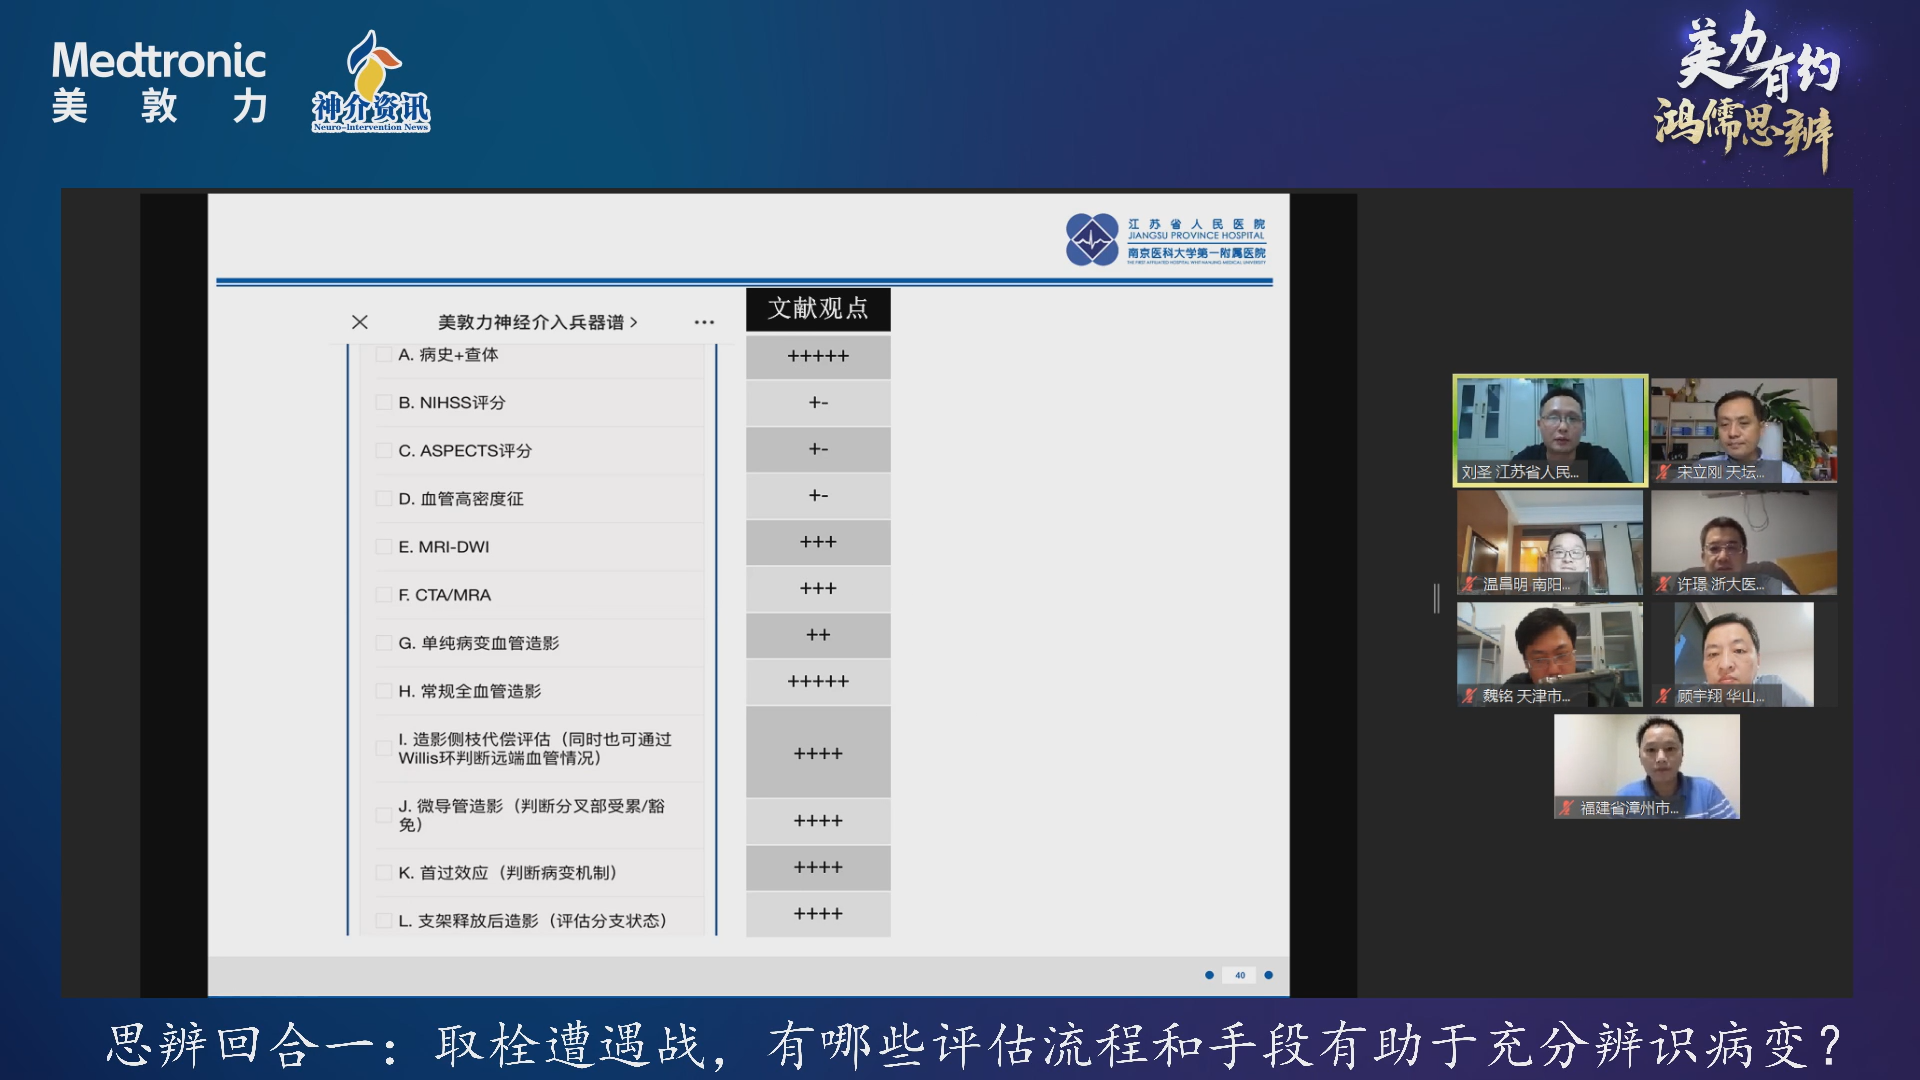Click muted mic icon on 宋立刚 tile
1920x1080 pixels.
[1664, 472]
